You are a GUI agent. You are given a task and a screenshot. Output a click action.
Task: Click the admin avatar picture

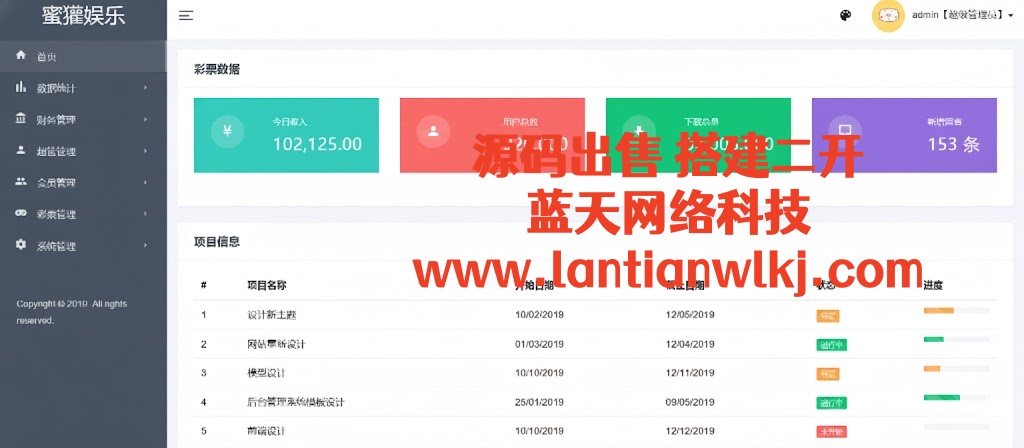pyautogui.click(x=888, y=16)
